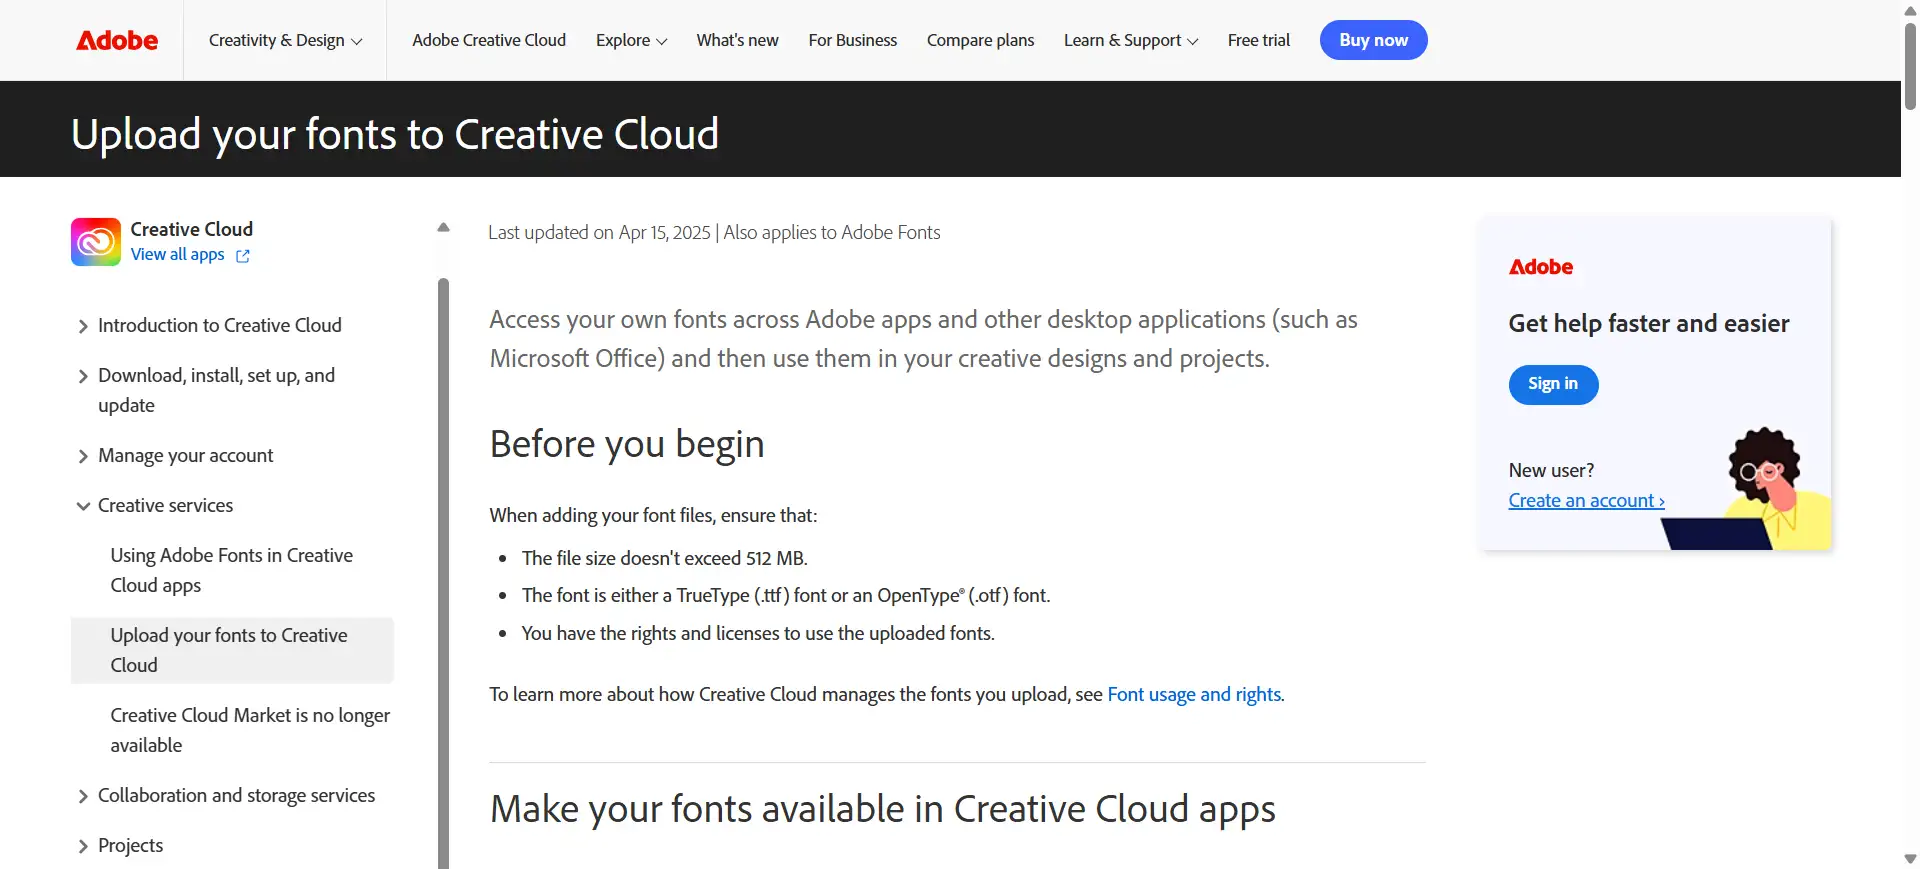
Task: Click Free trial in navigation
Action: (x=1258, y=40)
